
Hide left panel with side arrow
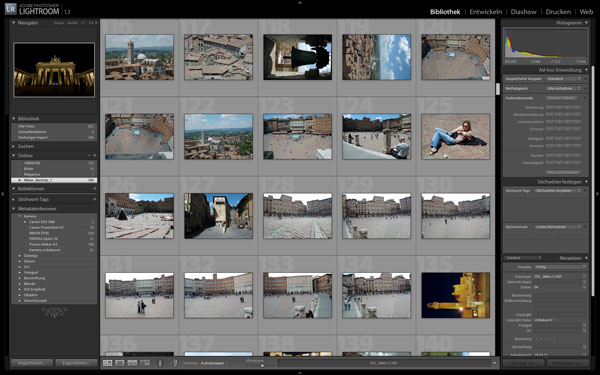pyautogui.click(x=2, y=194)
